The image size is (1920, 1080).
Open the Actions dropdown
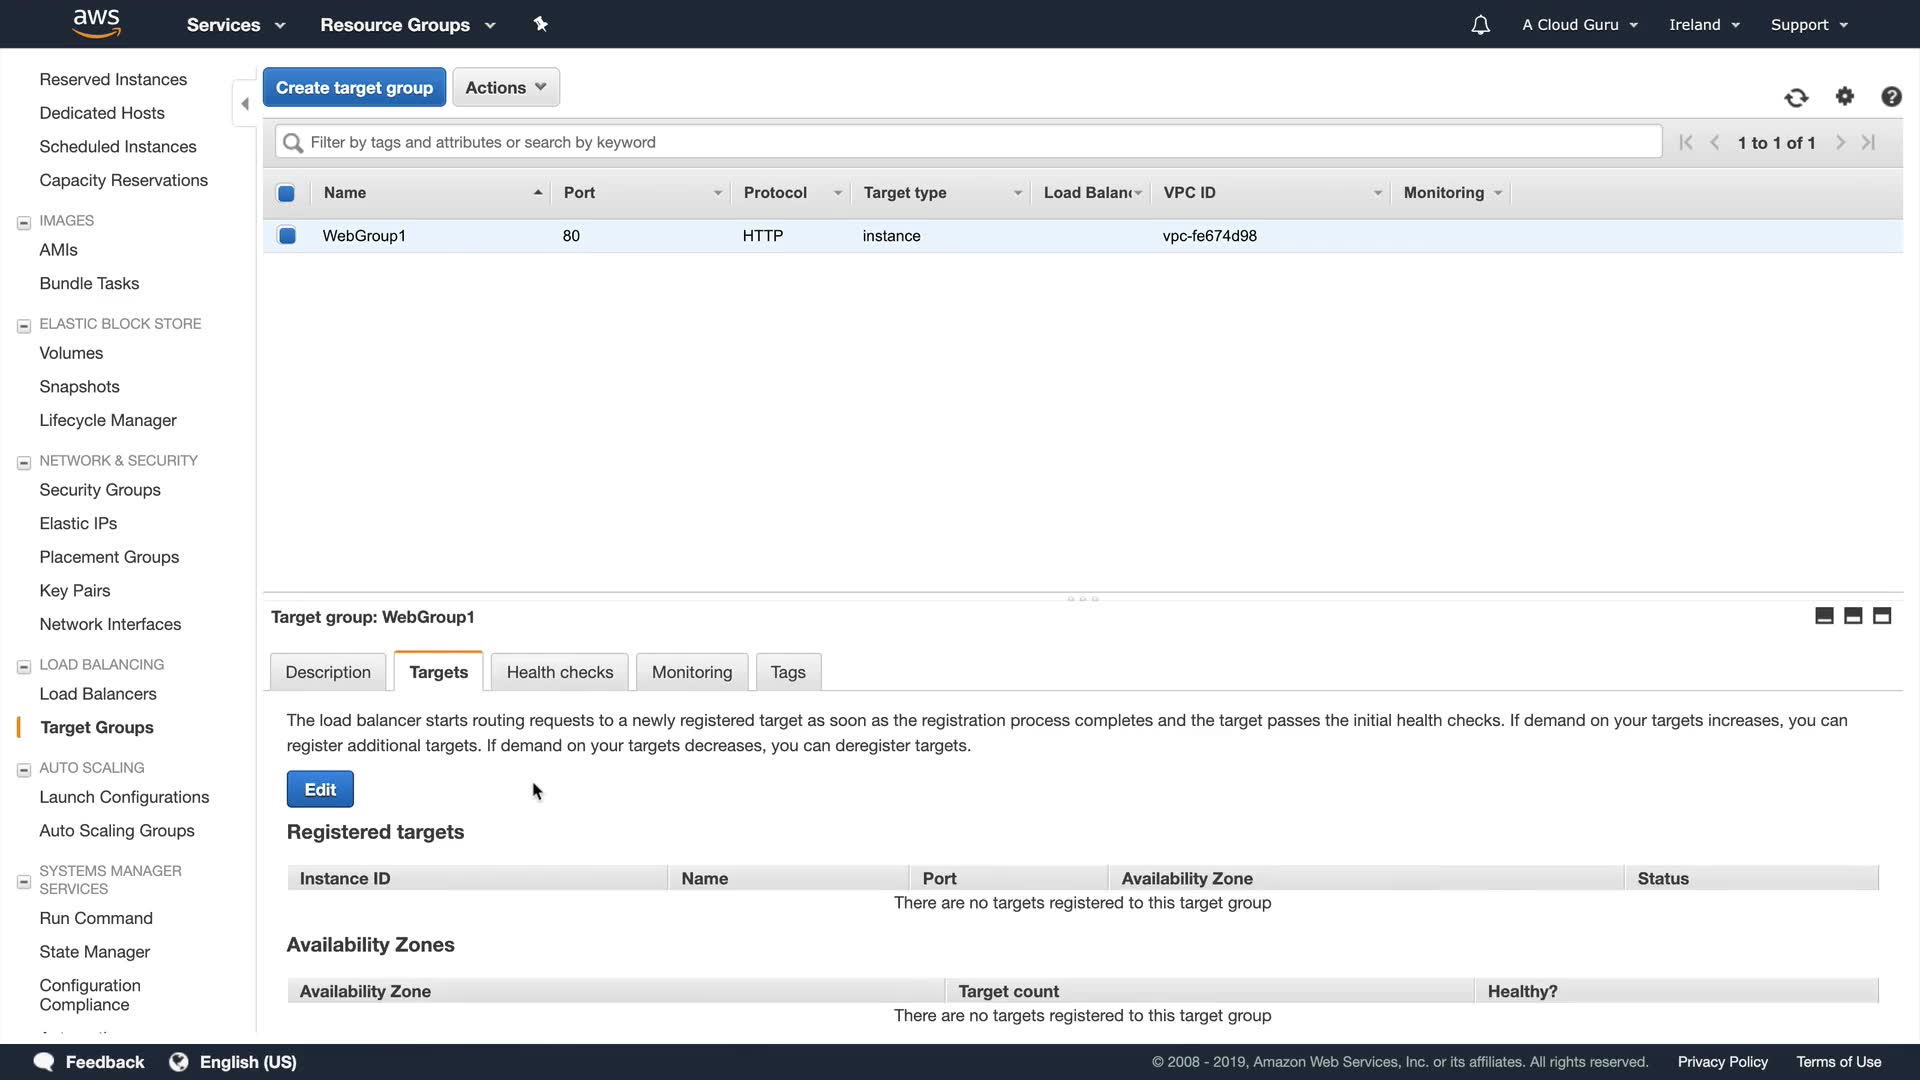click(x=505, y=87)
